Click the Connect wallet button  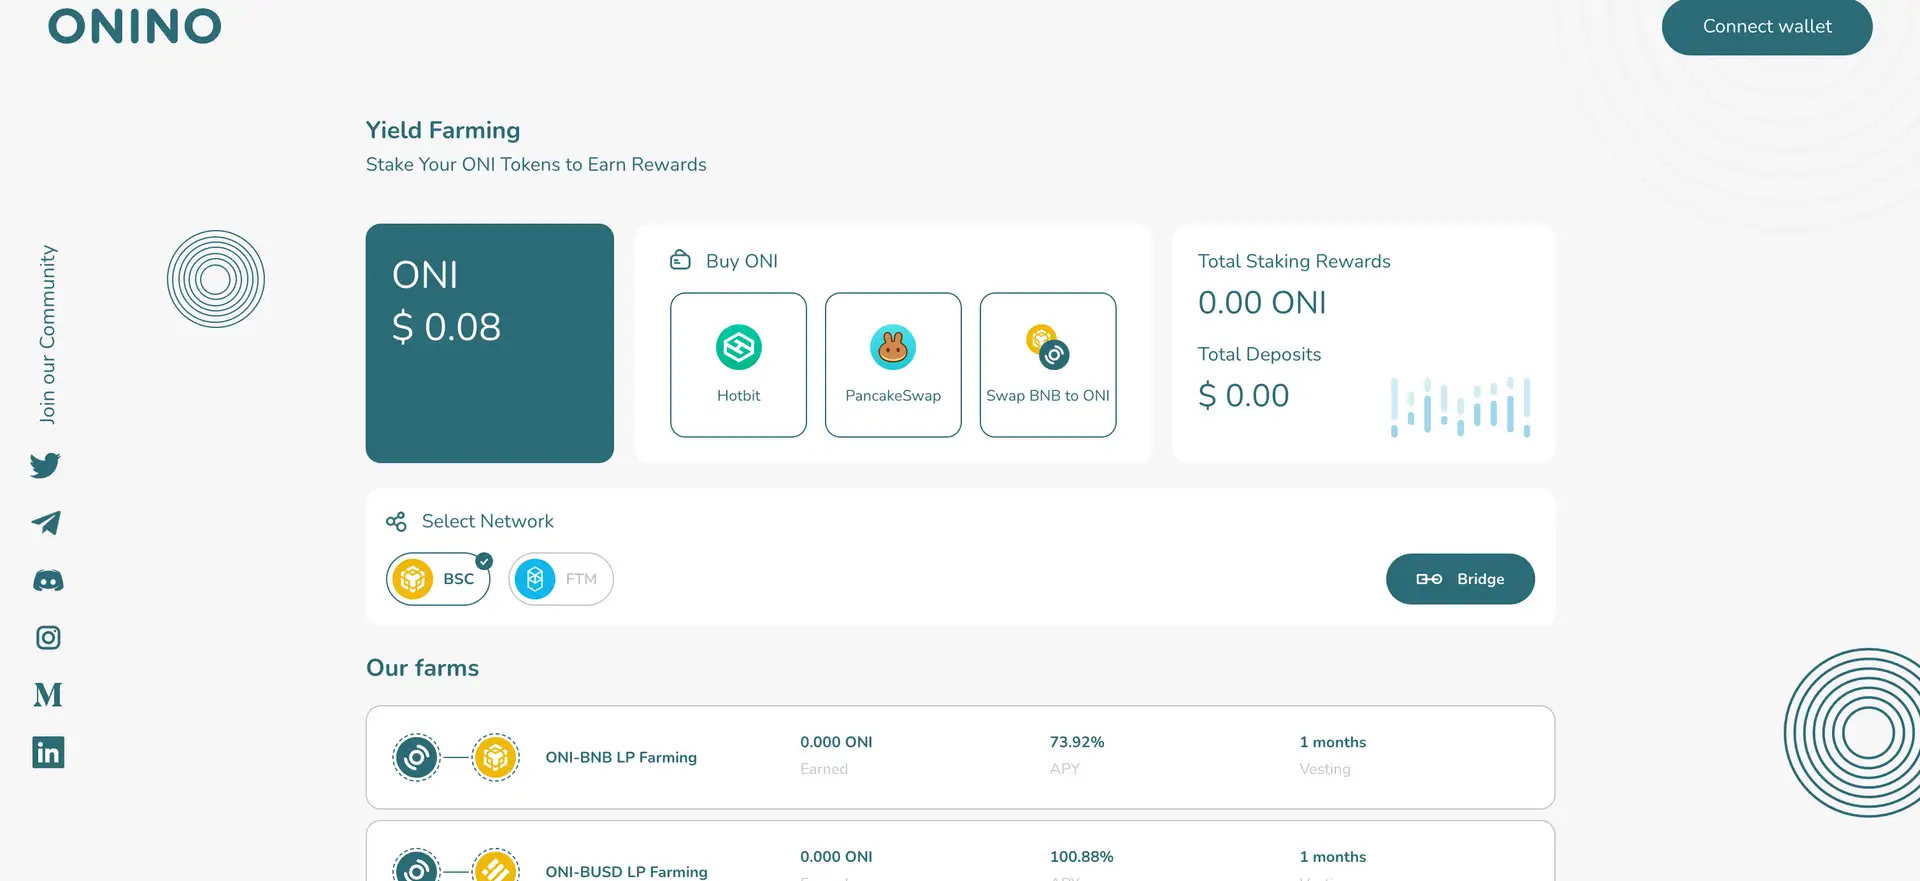pyautogui.click(x=1766, y=27)
